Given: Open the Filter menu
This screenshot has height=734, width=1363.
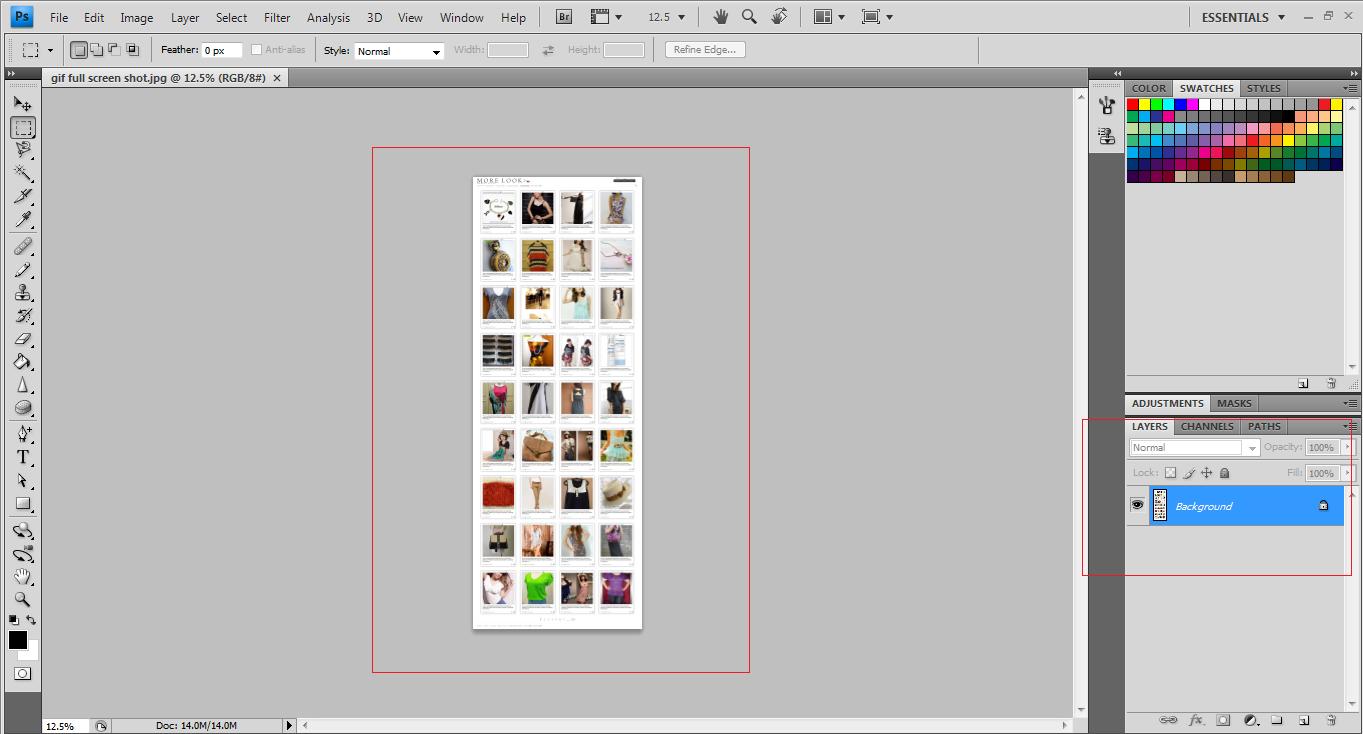Looking at the screenshot, I should [277, 17].
